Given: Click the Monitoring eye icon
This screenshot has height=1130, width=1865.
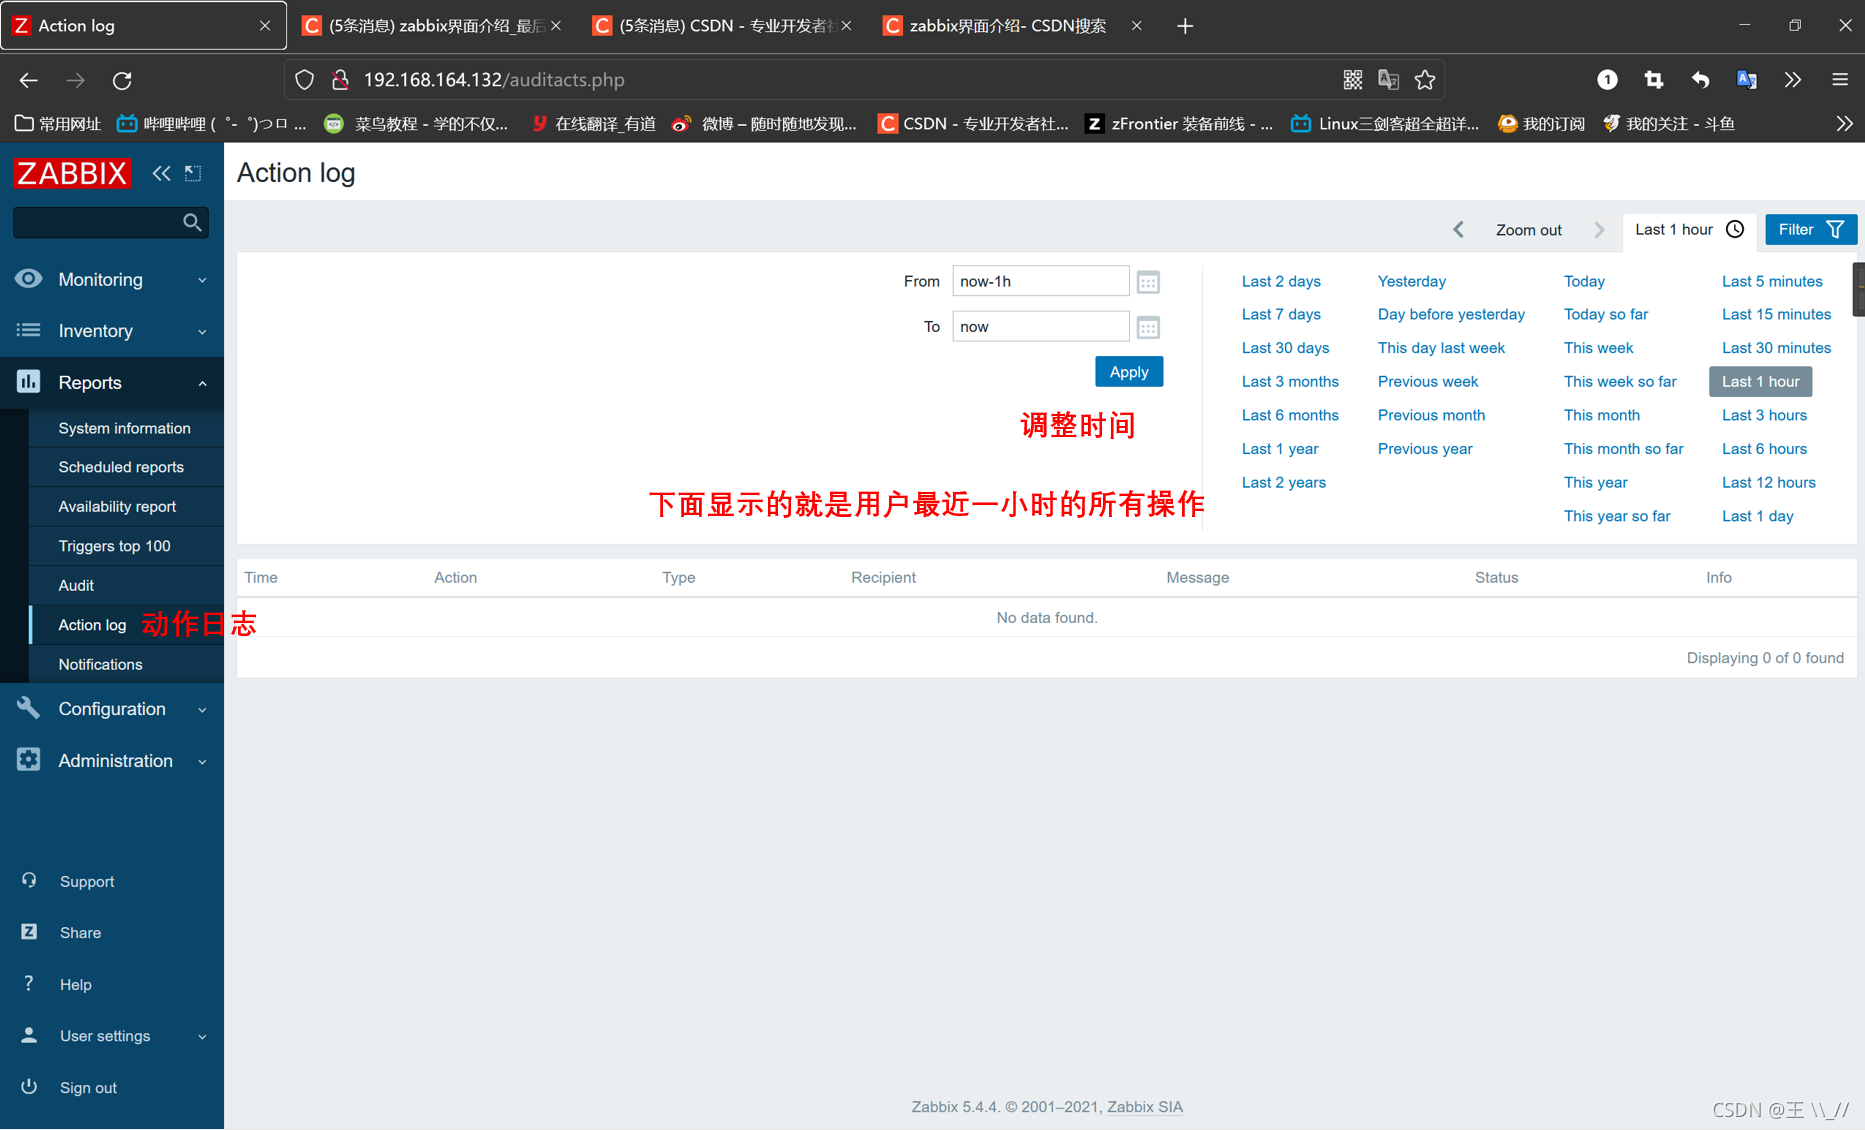Looking at the screenshot, I should click(28, 279).
